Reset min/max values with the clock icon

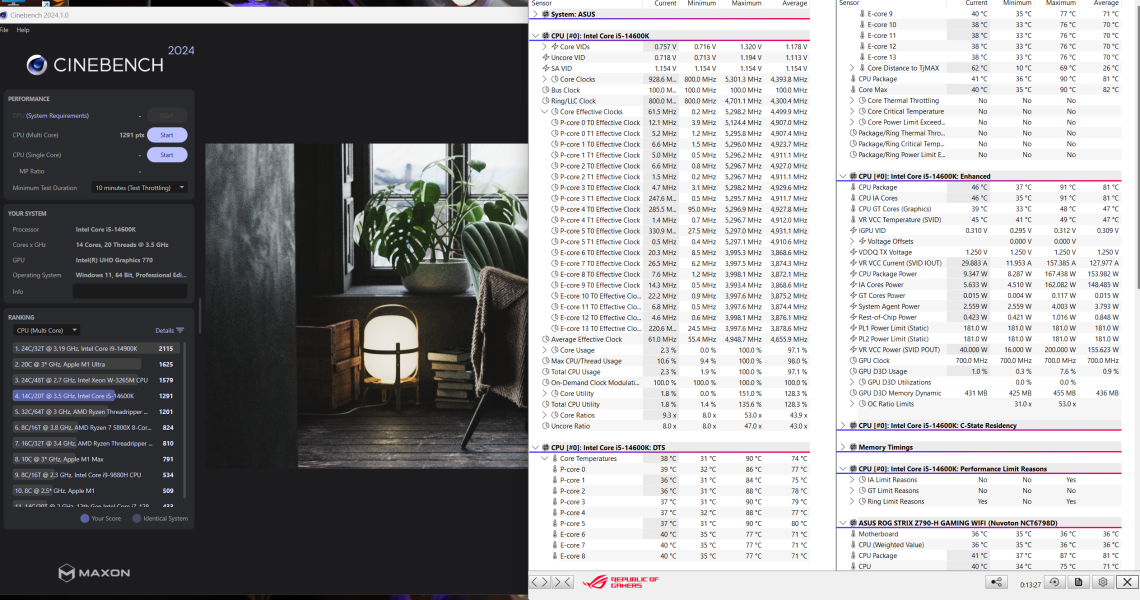pos(1054,582)
